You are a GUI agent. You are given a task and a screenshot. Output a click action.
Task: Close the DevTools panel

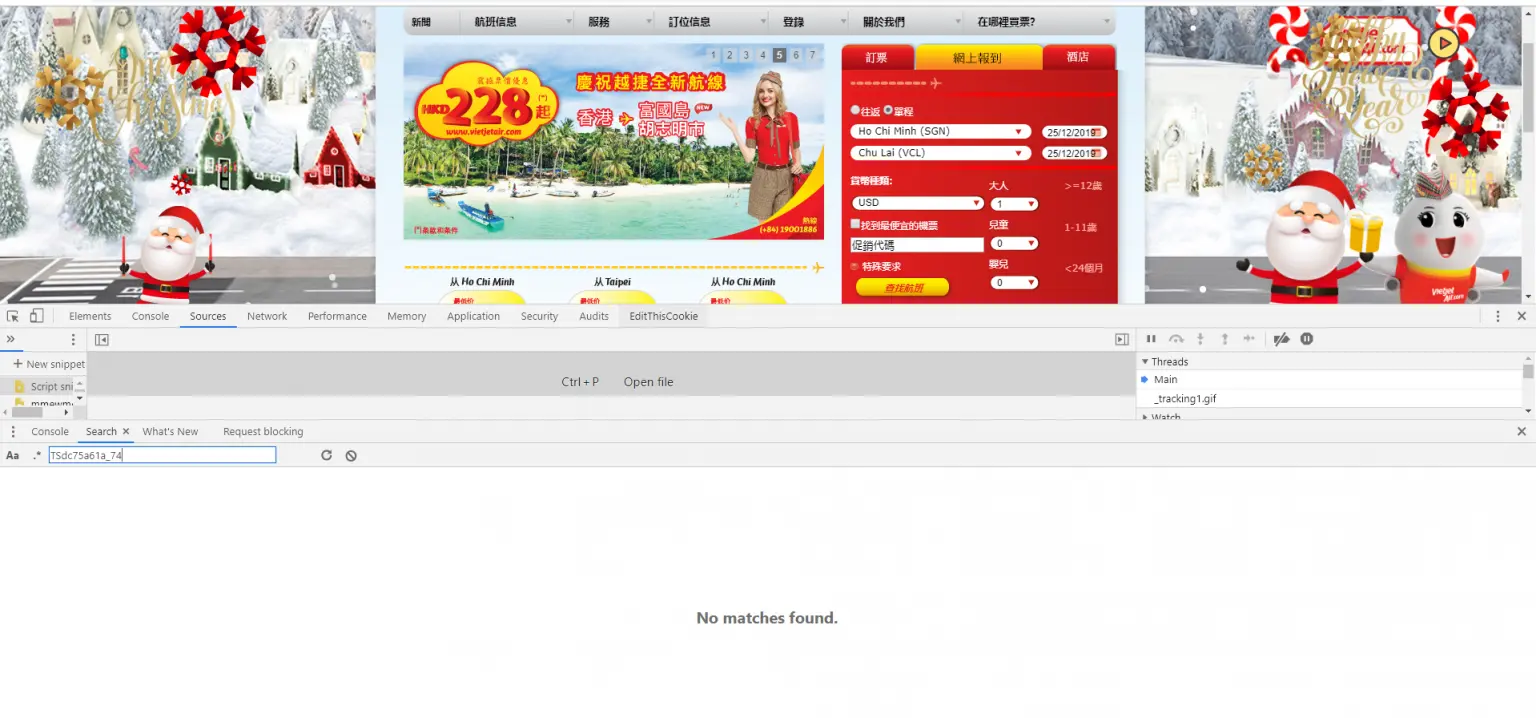1522,316
